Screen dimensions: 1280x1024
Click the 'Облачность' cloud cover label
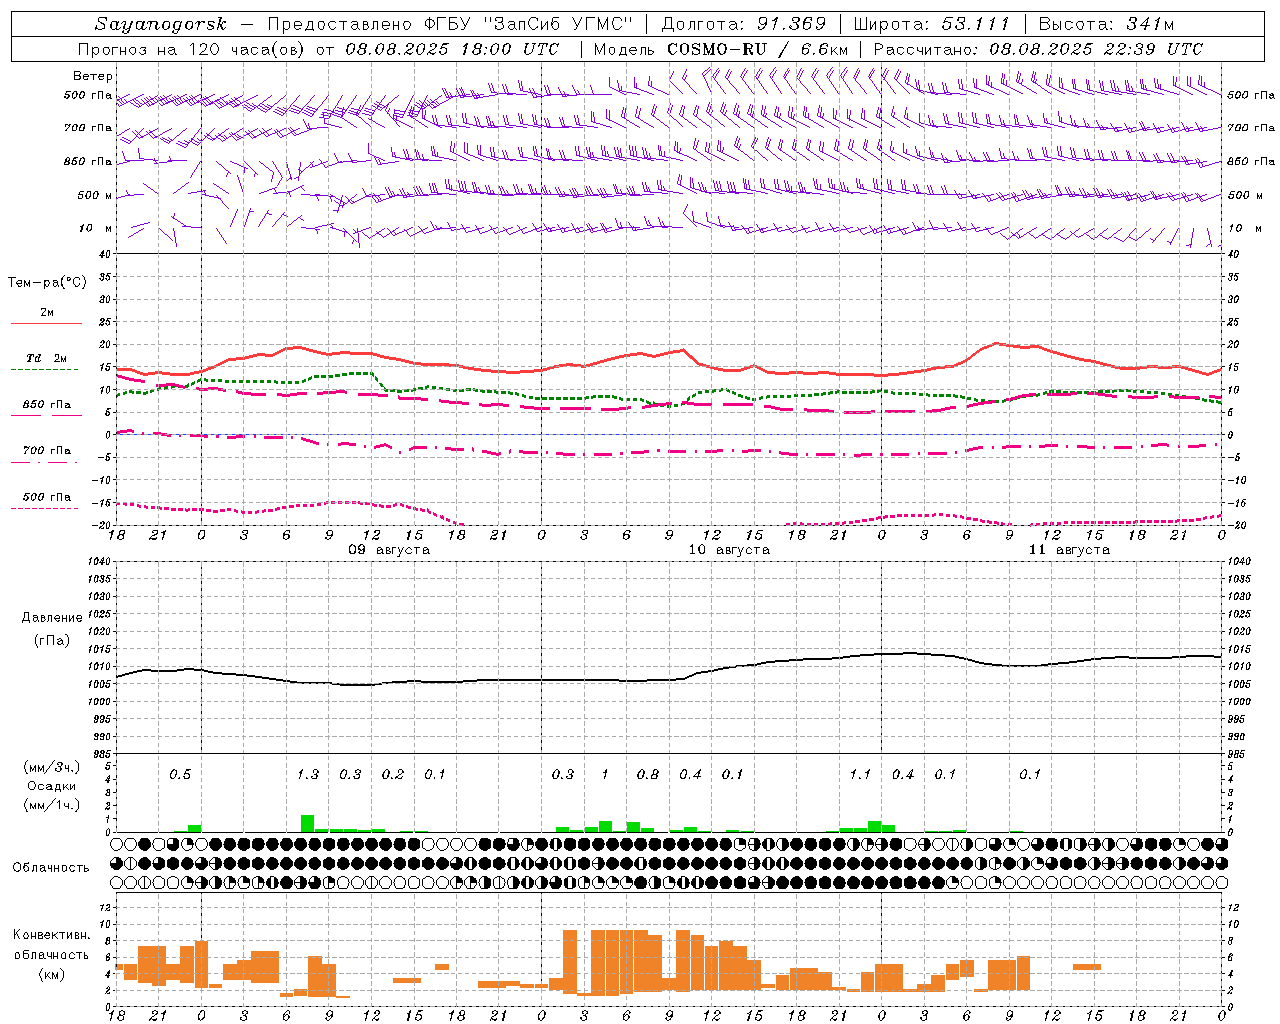click(x=51, y=867)
